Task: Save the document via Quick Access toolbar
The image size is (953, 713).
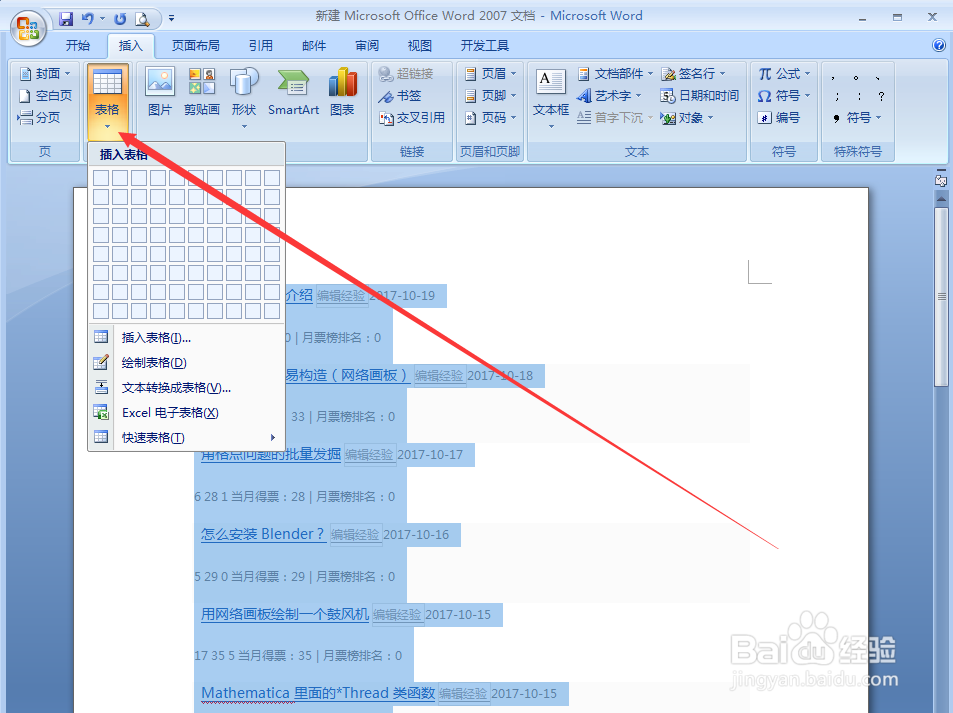Action: (x=66, y=19)
